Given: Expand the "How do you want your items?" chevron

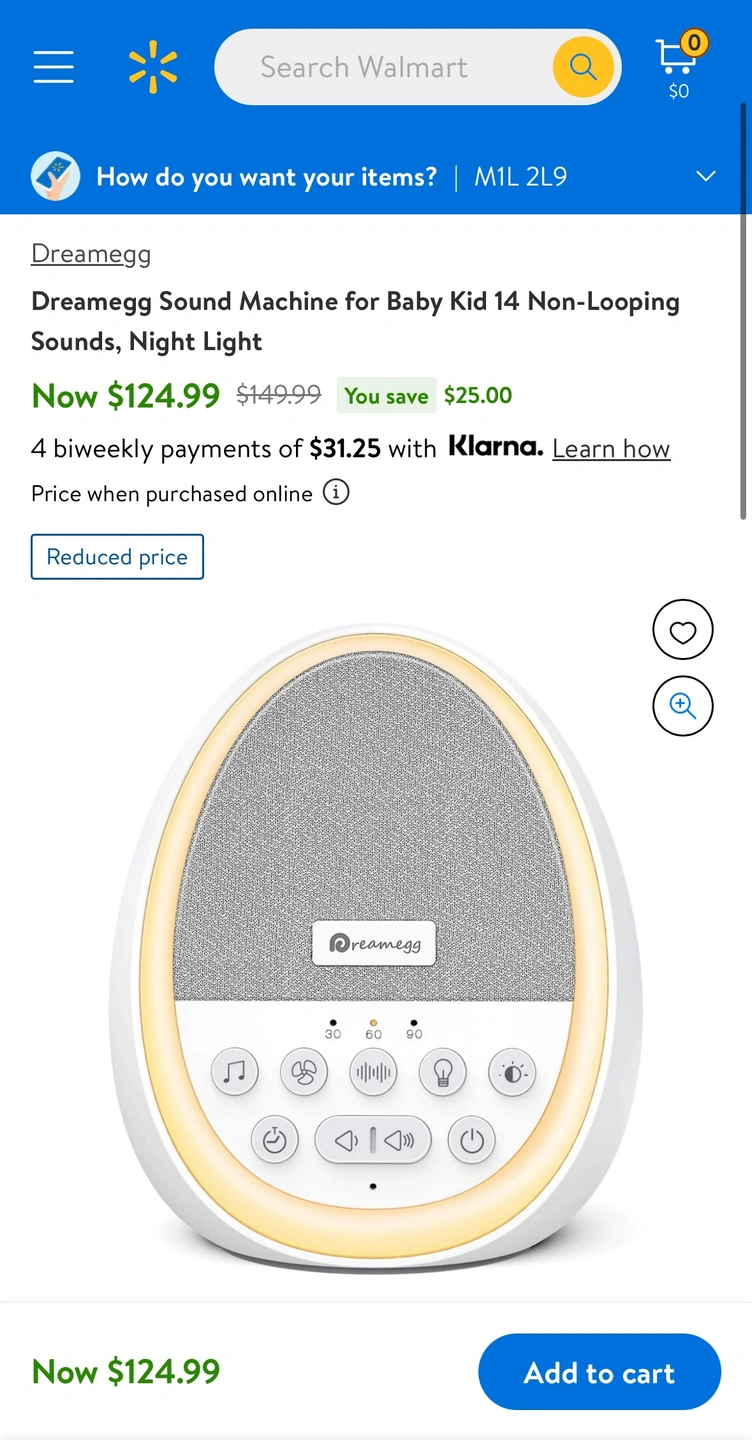Looking at the screenshot, I should pyautogui.click(x=706, y=177).
